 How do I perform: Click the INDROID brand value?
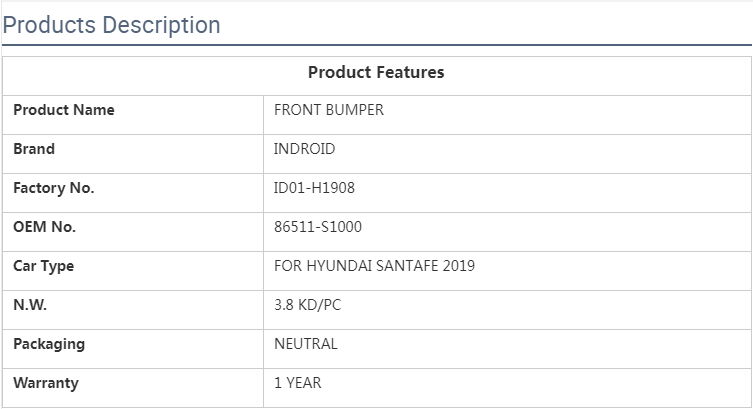point(304,149)
